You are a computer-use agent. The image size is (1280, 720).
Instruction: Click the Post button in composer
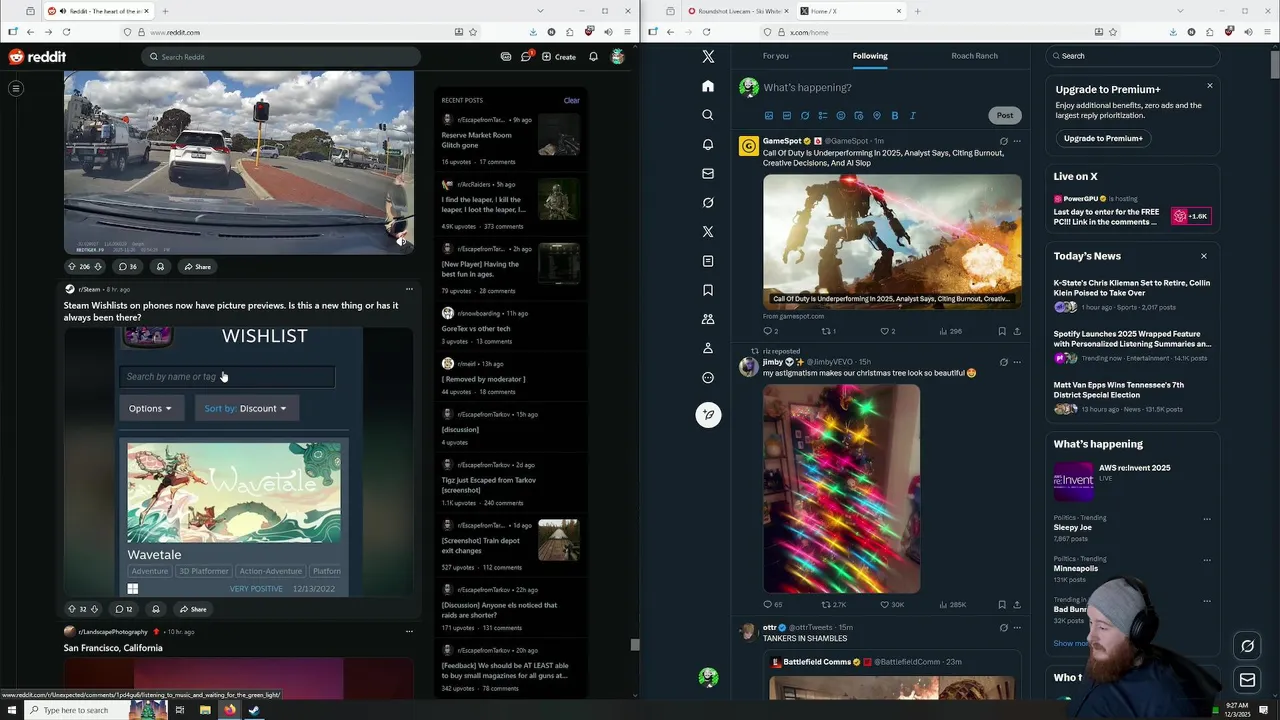(1005, 115)
